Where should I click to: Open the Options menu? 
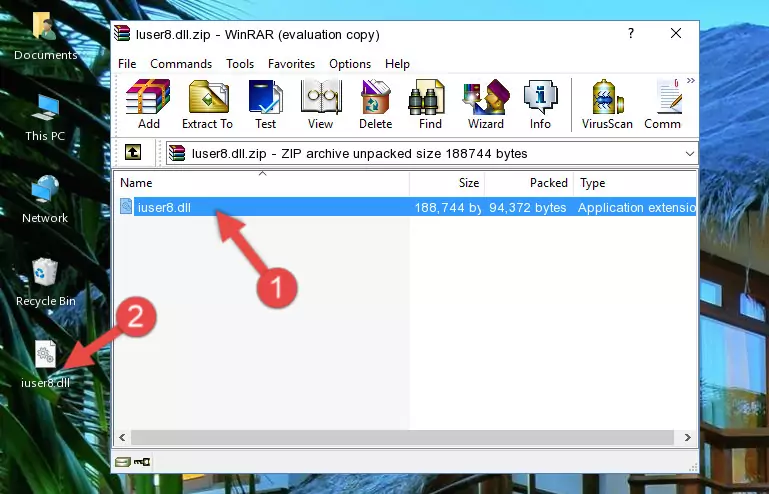pyautogui.click(x=350, y=64)
